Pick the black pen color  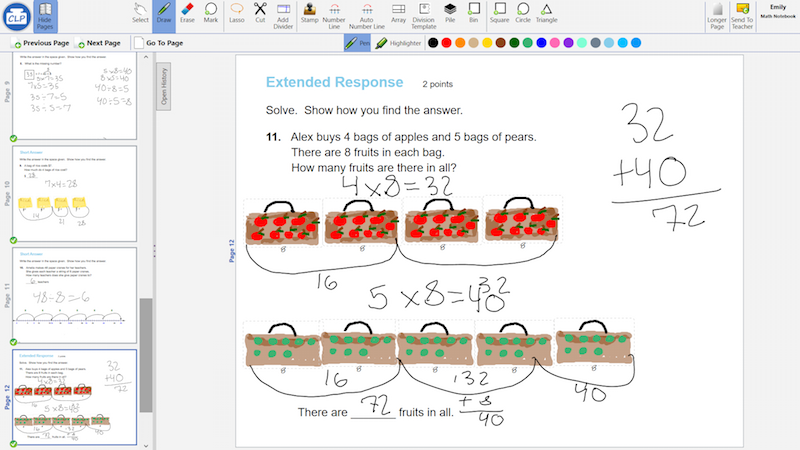point(433,43)
